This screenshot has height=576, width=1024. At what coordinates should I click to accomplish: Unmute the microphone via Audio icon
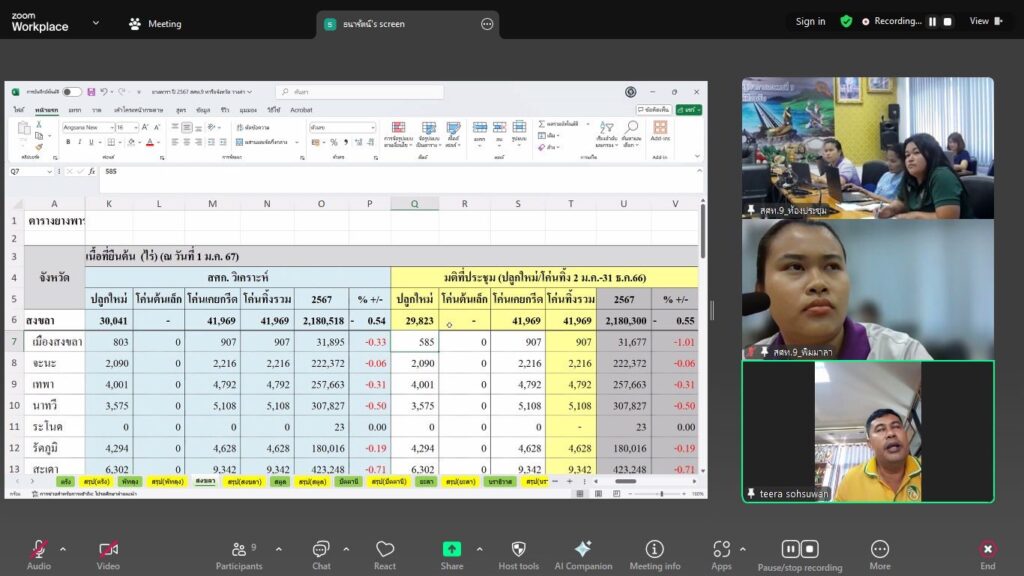39,549
